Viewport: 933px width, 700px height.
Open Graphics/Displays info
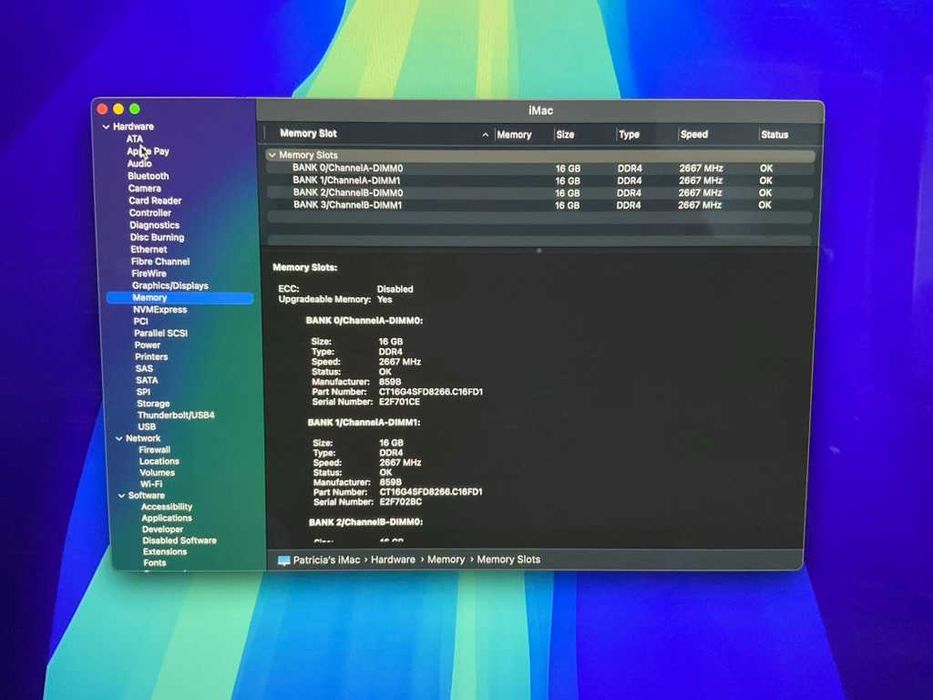click(170, 286)
